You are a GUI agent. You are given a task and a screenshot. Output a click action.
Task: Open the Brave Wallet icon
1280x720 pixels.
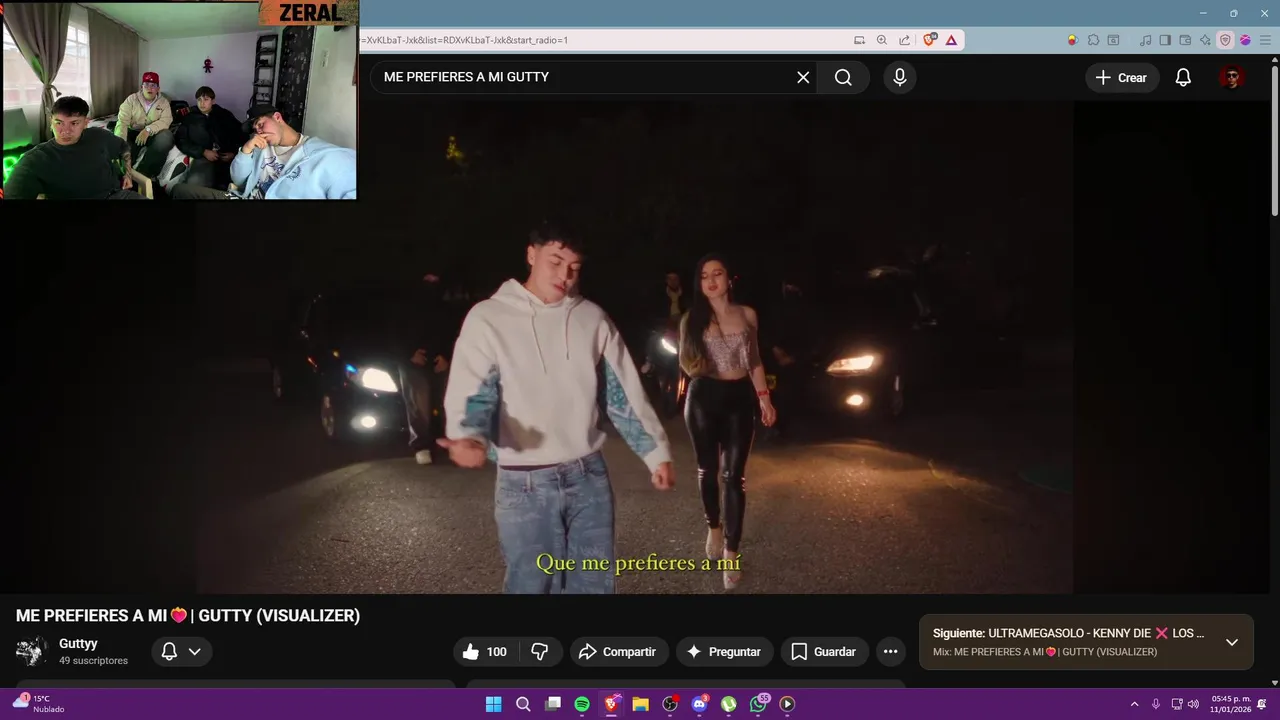pyautogui.click(x=1185, y=40)
